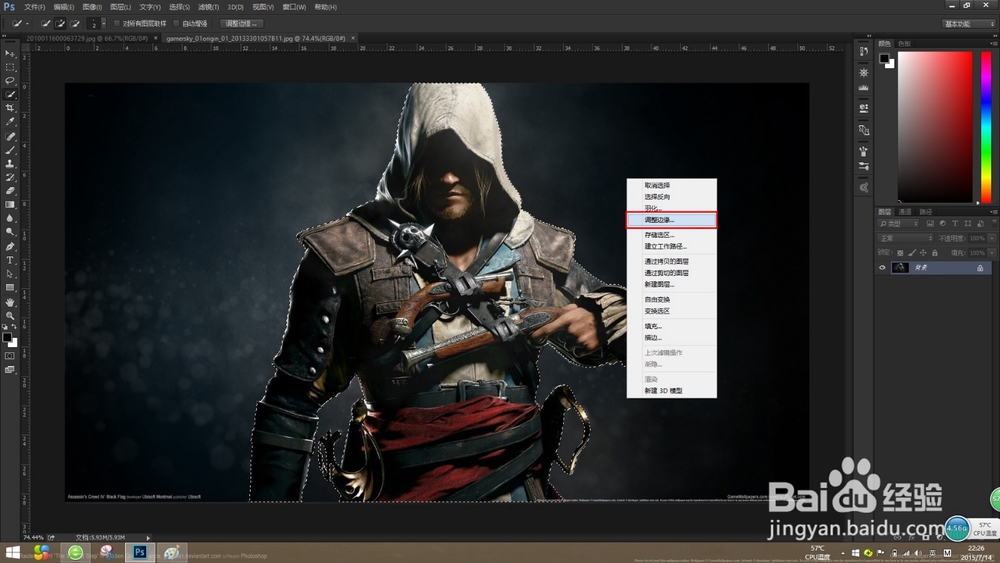This screenshot has height=563, width=1000.
Task: Select the Rectangle shape tool
Action: coord(10,288)
